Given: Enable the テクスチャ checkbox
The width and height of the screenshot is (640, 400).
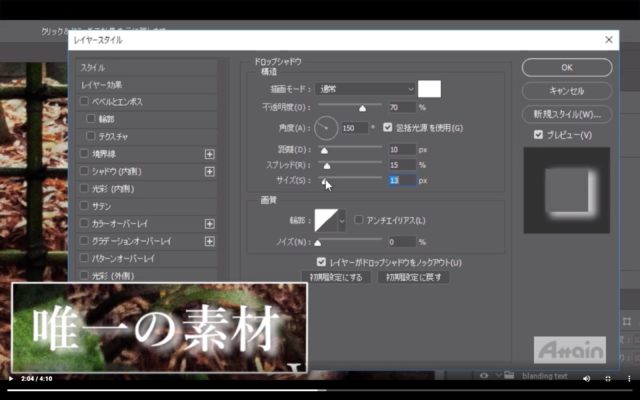Looking at the screenshot, I should pyautogui.click(x=91, y=136).
